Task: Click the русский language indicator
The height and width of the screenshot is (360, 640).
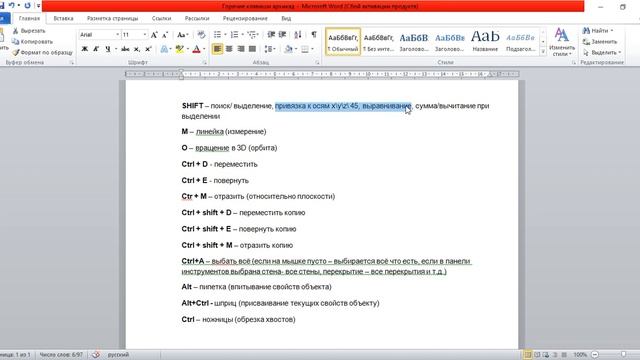Action: [x=118, y=355]
